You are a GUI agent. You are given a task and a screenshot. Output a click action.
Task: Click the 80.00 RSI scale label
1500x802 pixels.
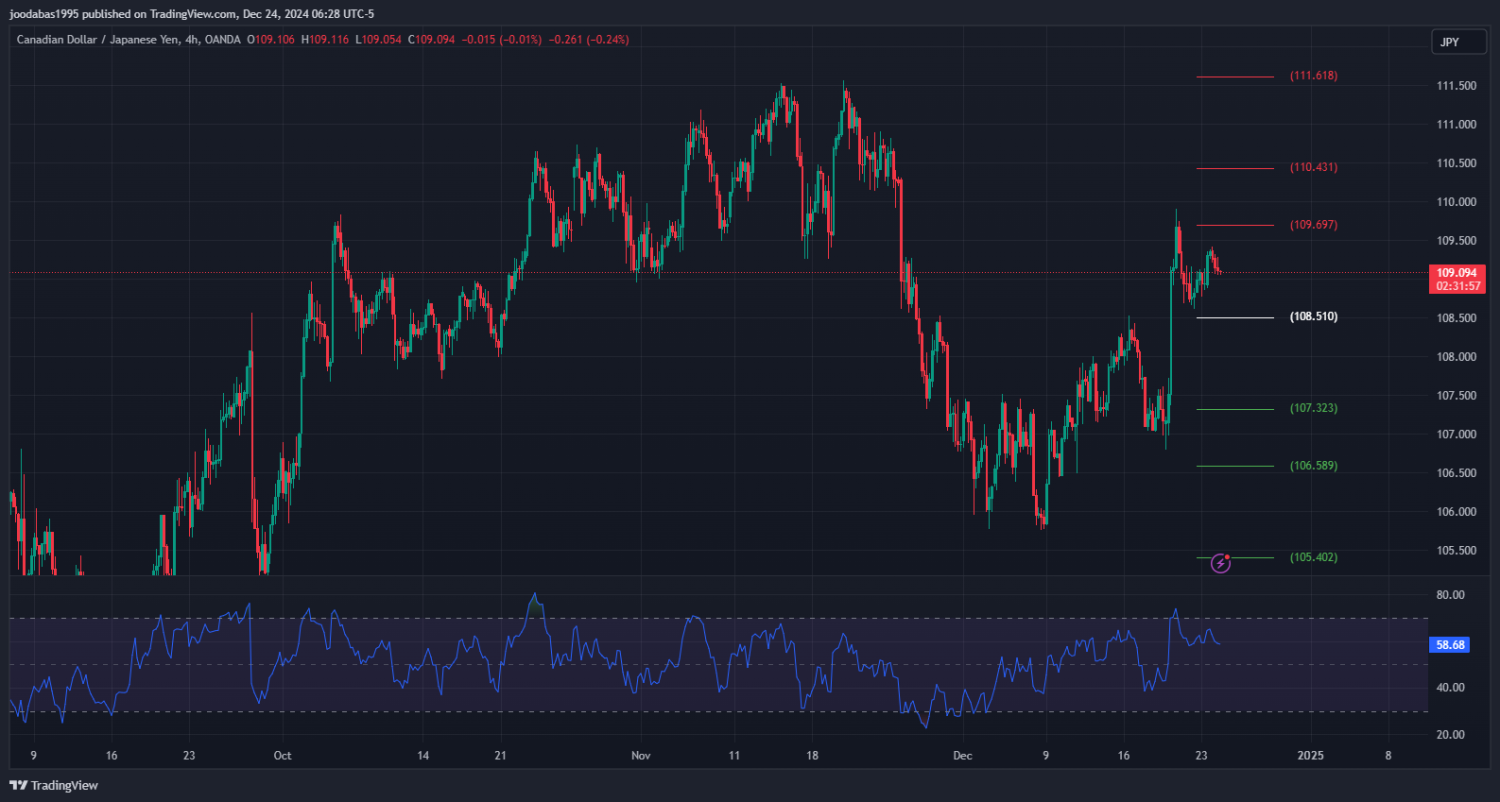tap(1450, 595)
